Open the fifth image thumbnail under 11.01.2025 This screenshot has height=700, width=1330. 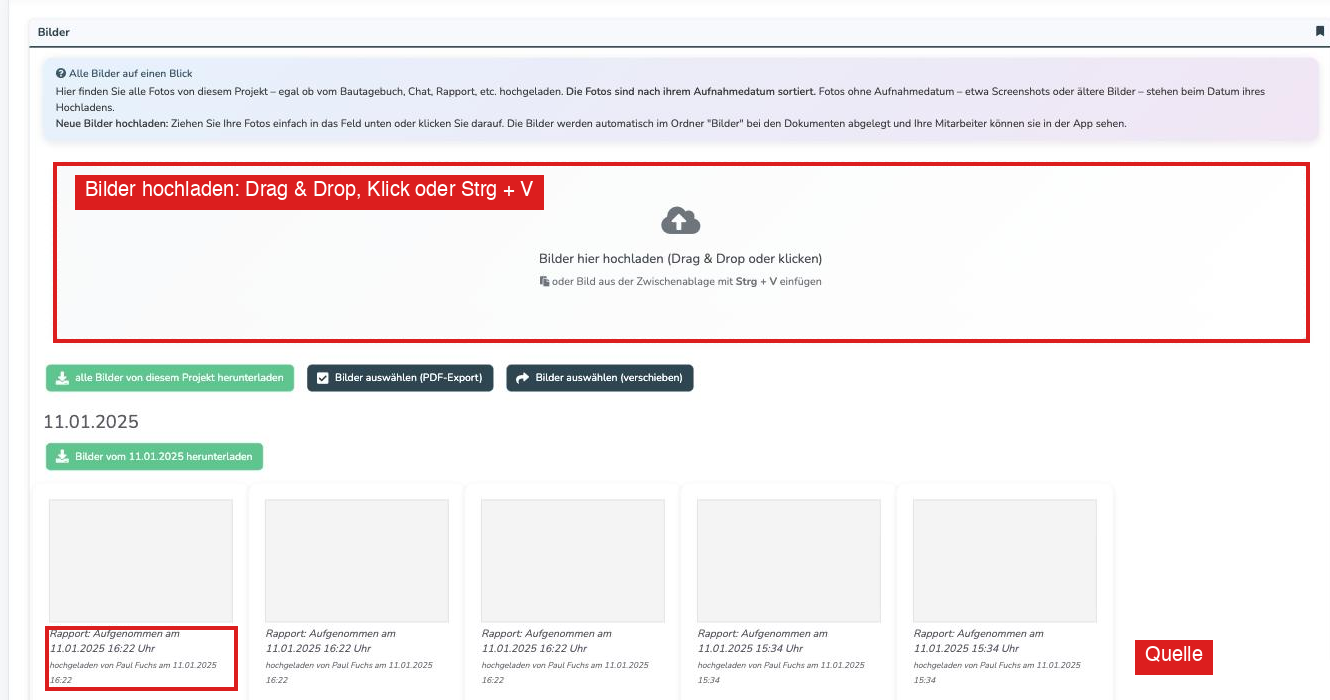[1005, 561]
